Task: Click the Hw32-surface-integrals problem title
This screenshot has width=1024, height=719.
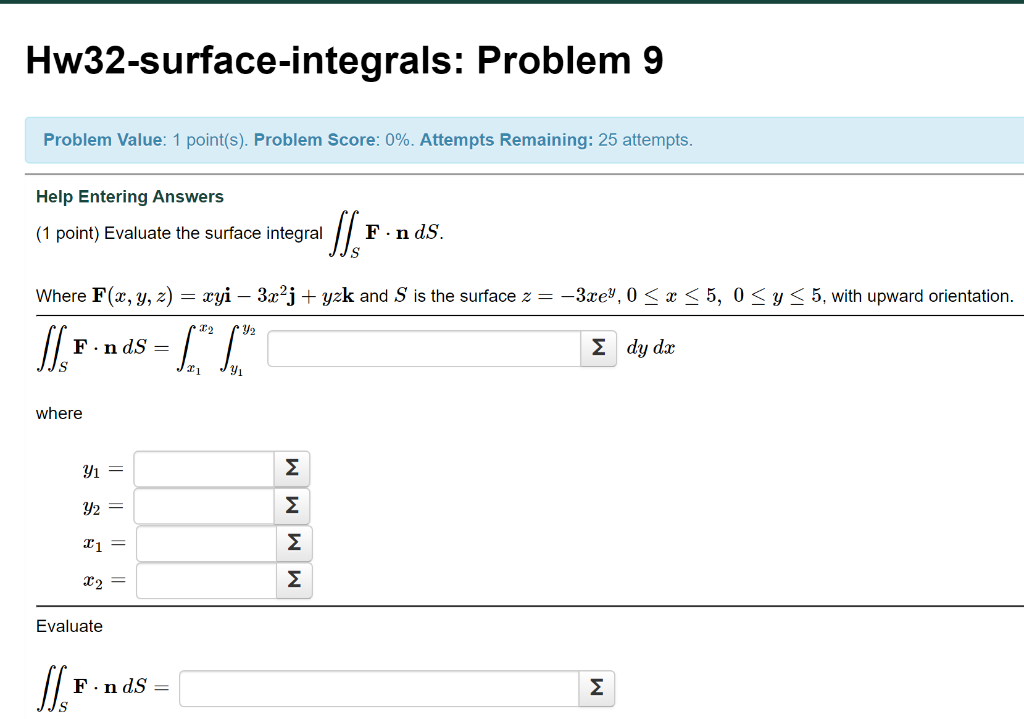Action: (x=344, y=60)
